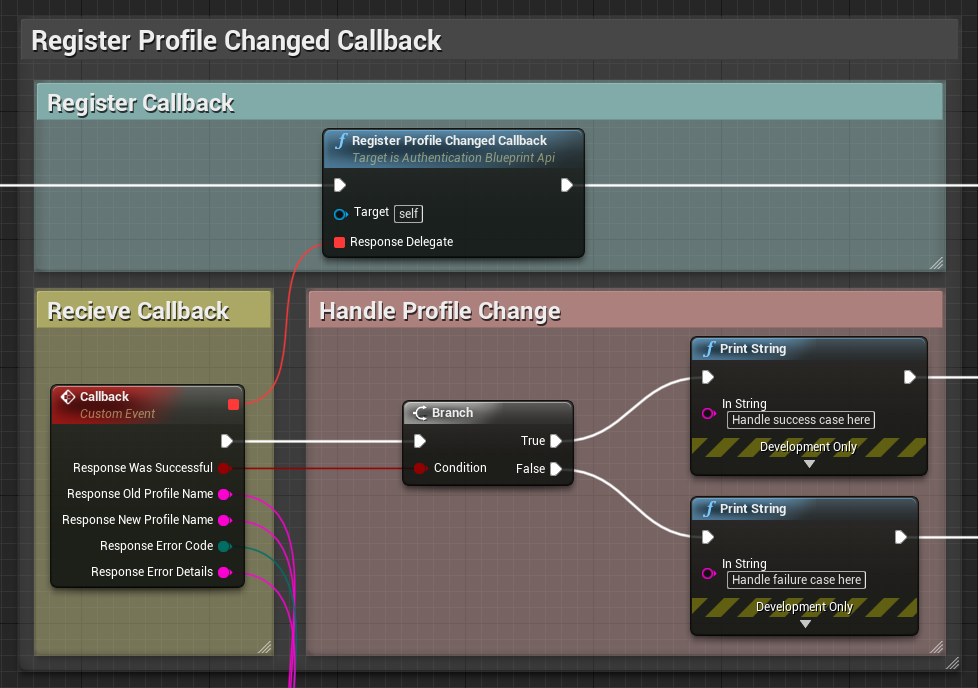Expand the failure Print String node options
Viewport: 978px width, 688px height.
click(x=805, y=624)
